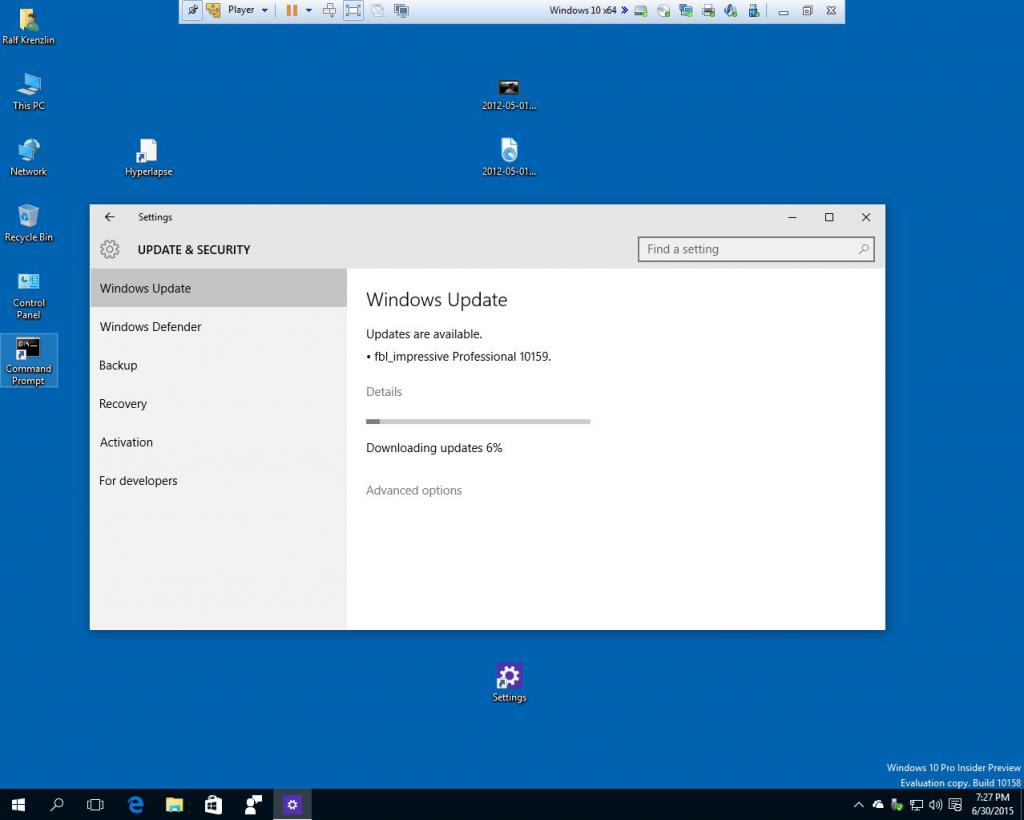Screen dimensions: 1024x820
Task: Open the Start menu
Action: click(18, 804)
